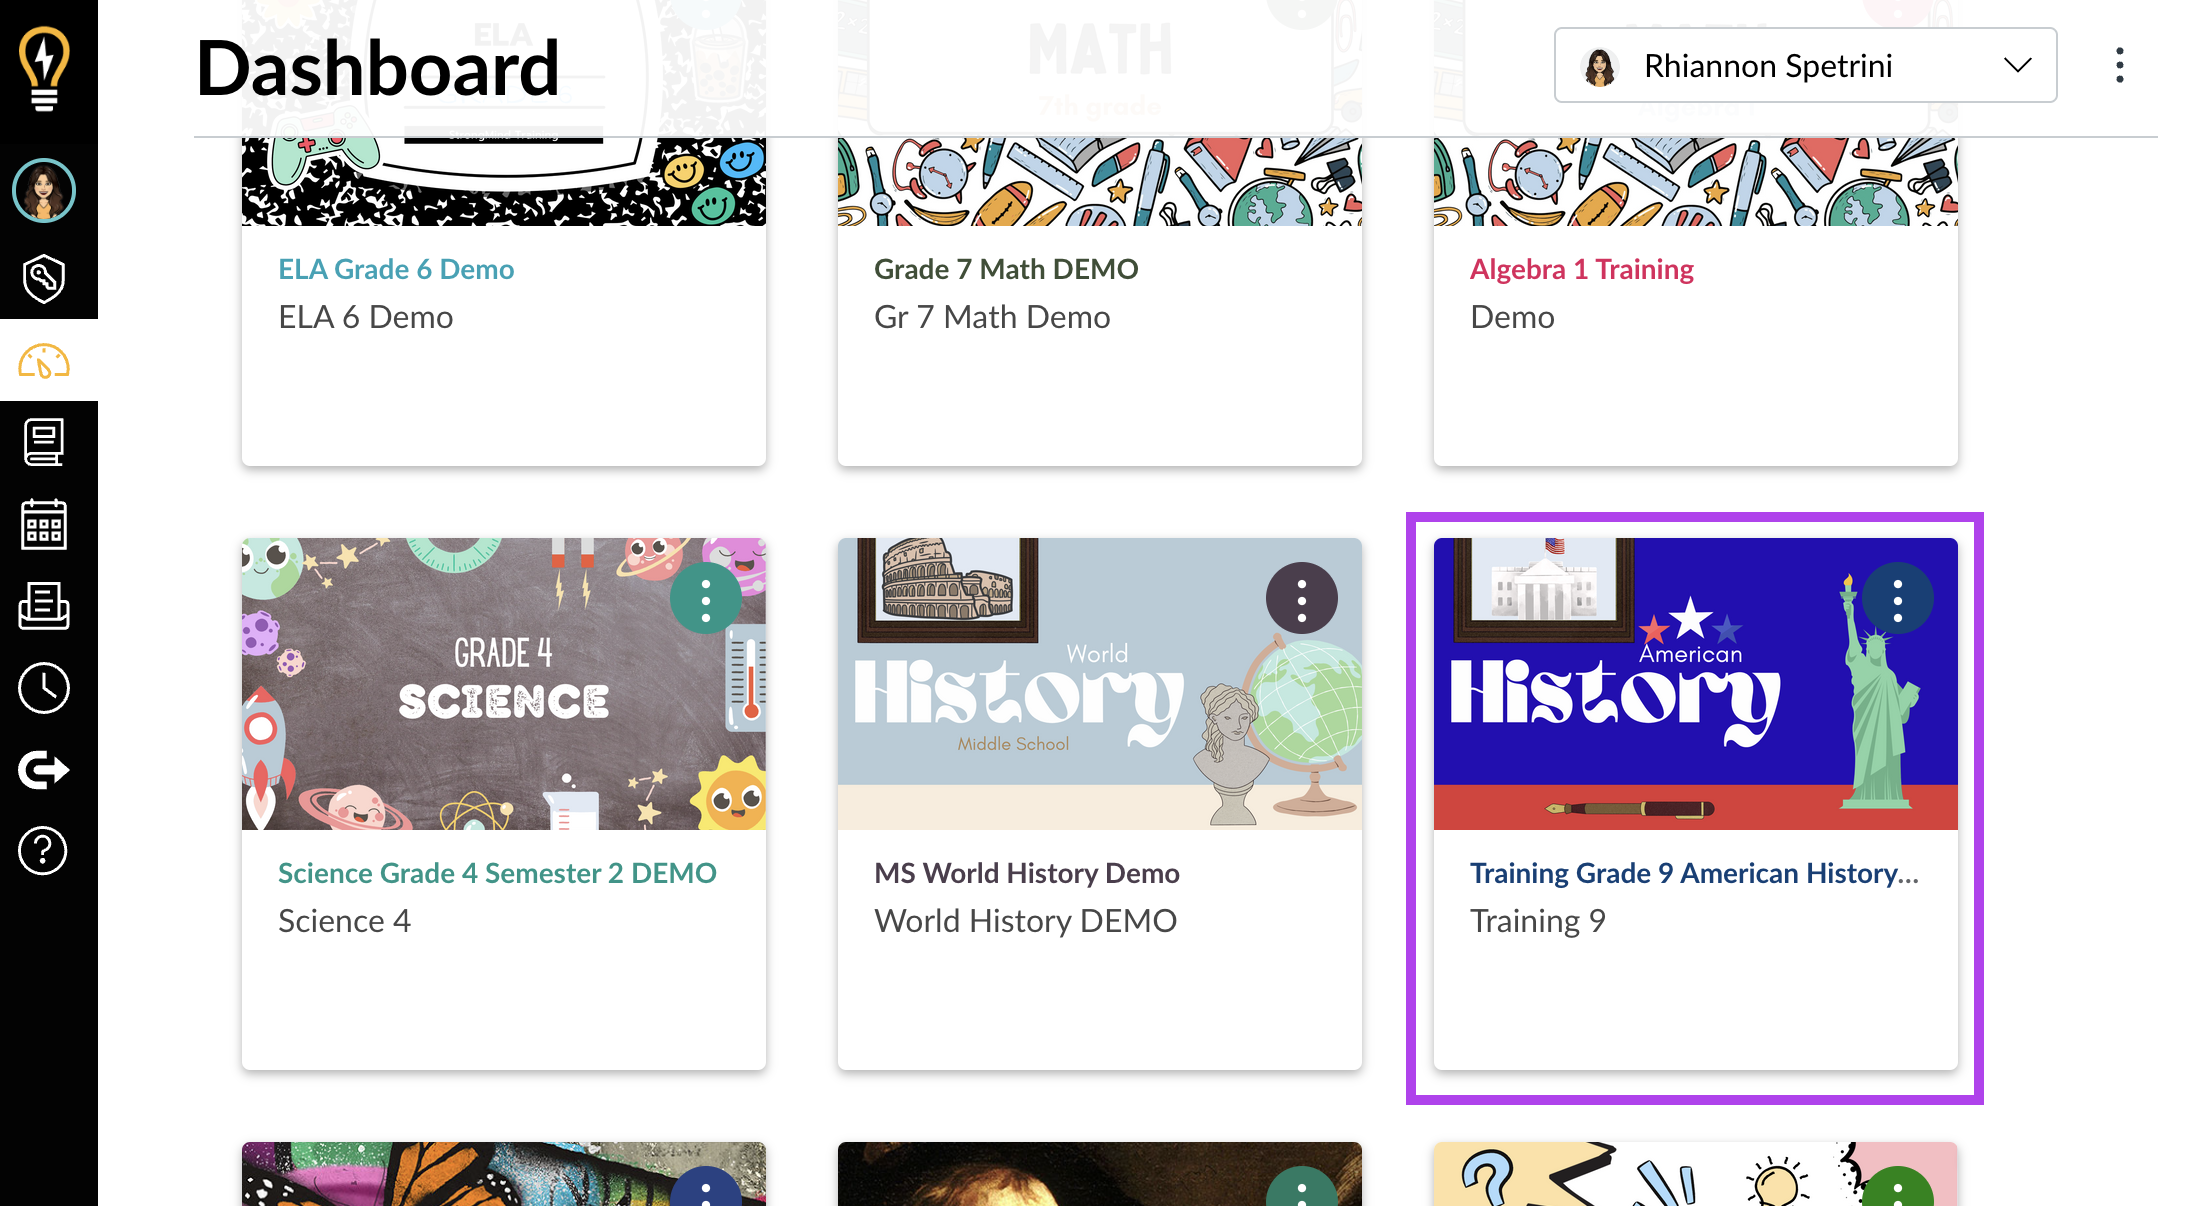2210x1206 pixels.
Task: Click the 'ELA 6 Demo' subtitle text
Action: pos(366,317)
